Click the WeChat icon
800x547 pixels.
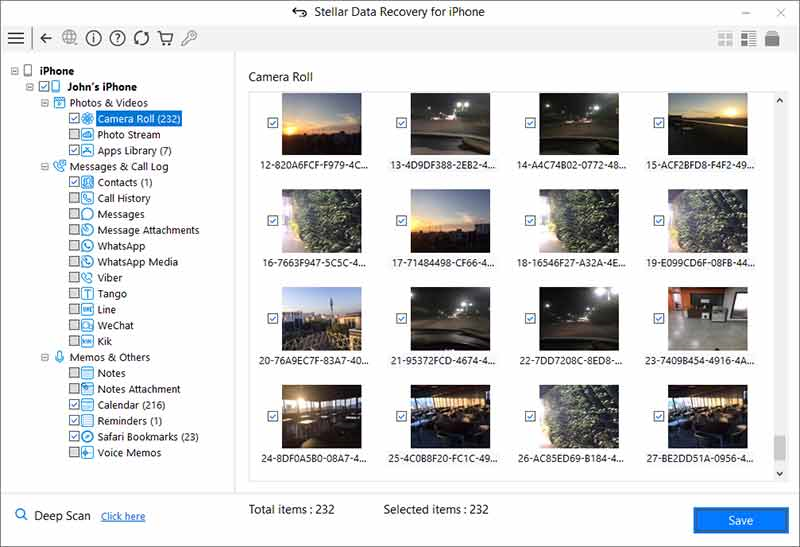tap(88, 325)
